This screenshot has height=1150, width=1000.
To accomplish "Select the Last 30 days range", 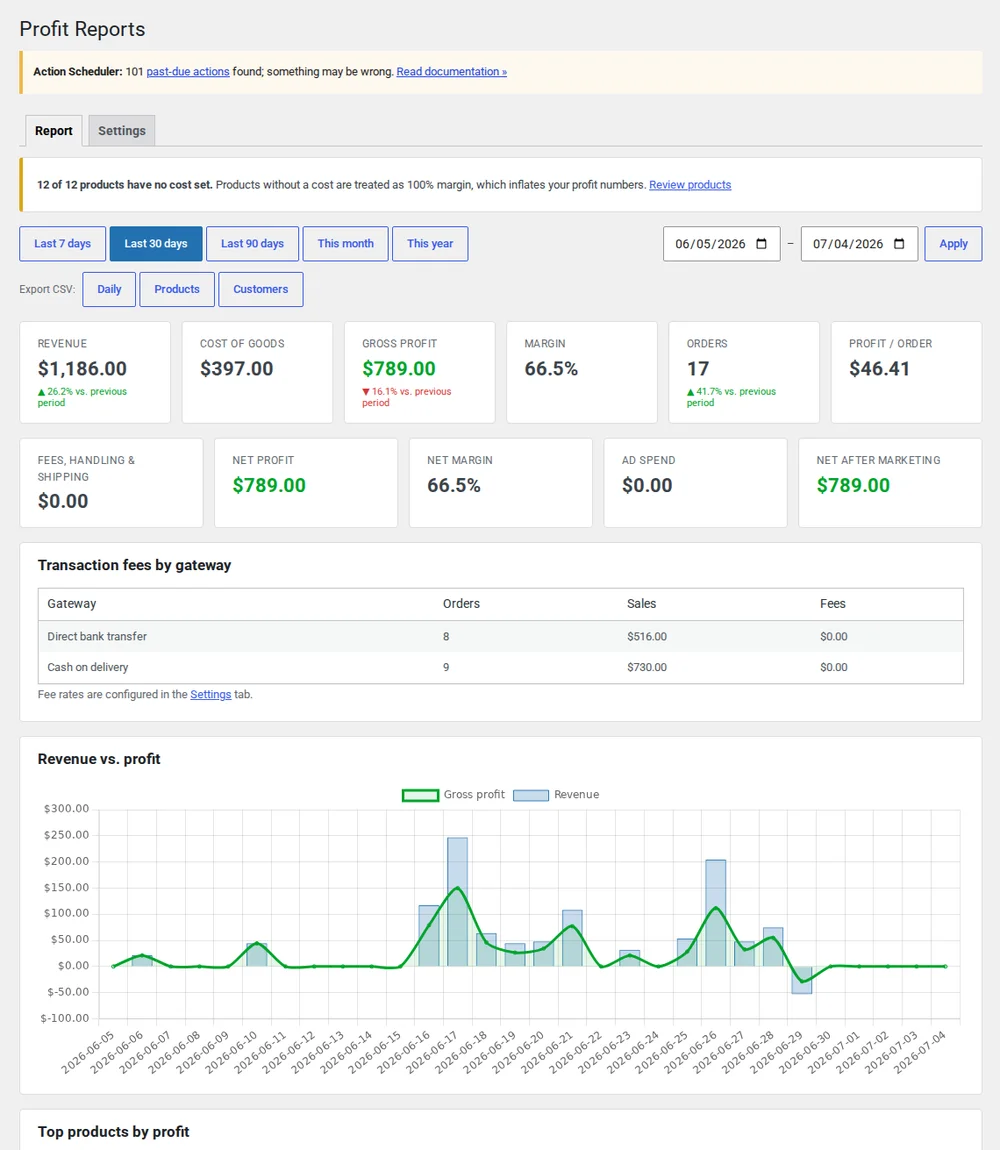I will (x=156, y=243).
